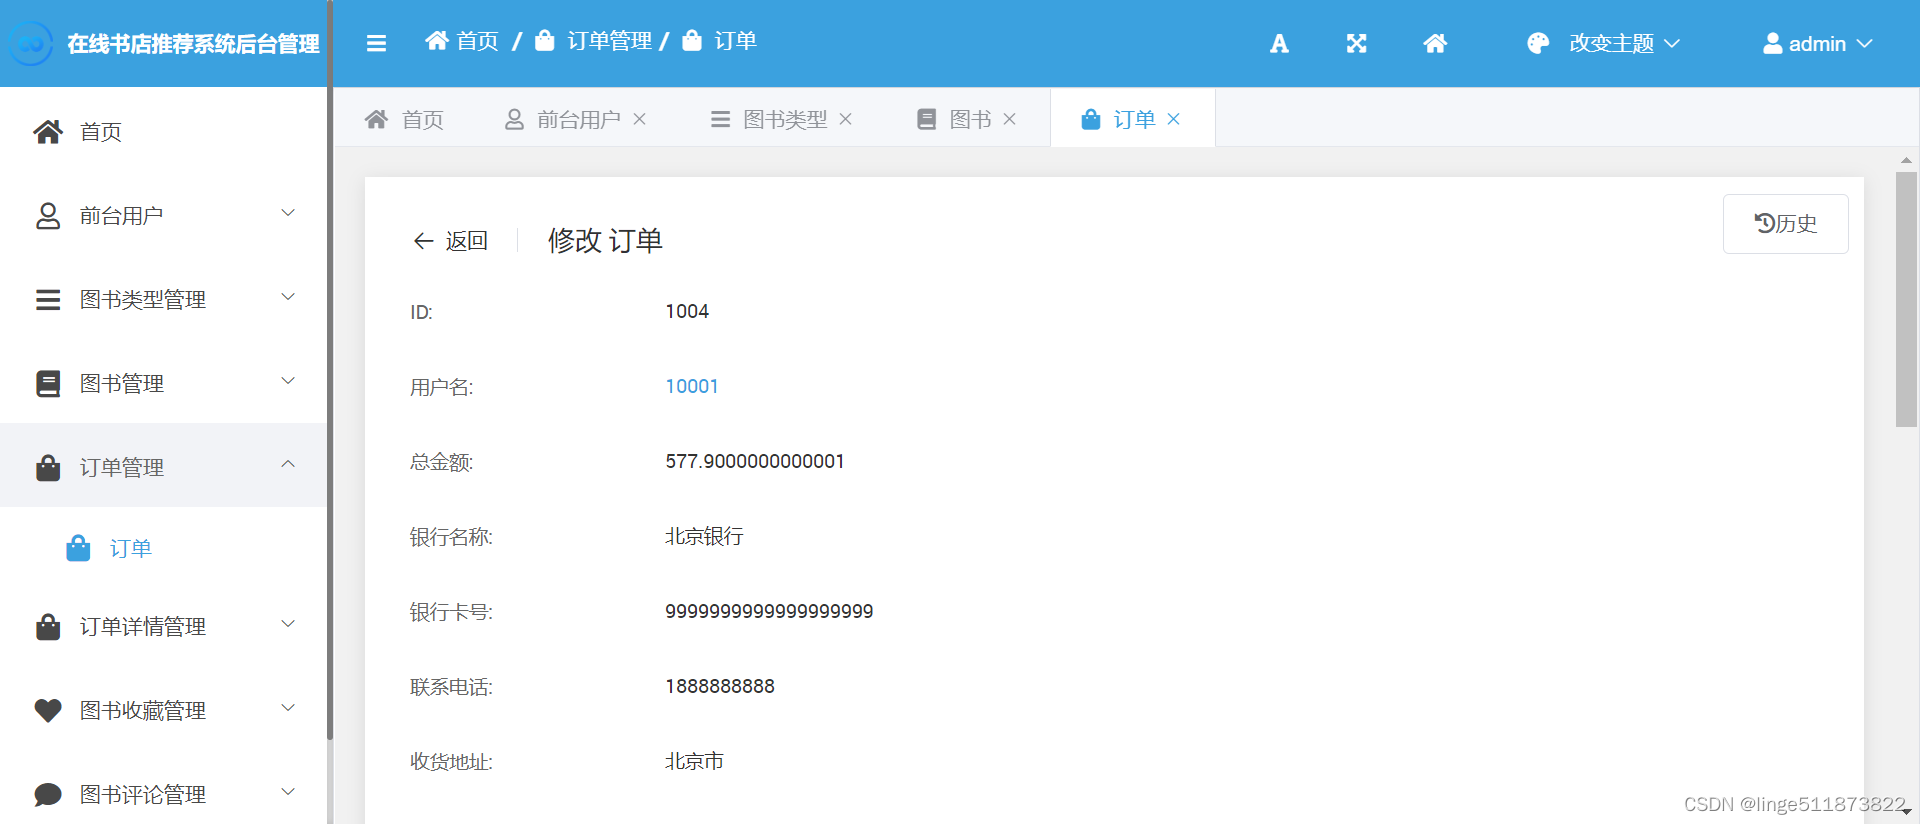The image size is (1920, 824).
Task: Switch to the 前台用户 tab
Action: pos(578,119)
